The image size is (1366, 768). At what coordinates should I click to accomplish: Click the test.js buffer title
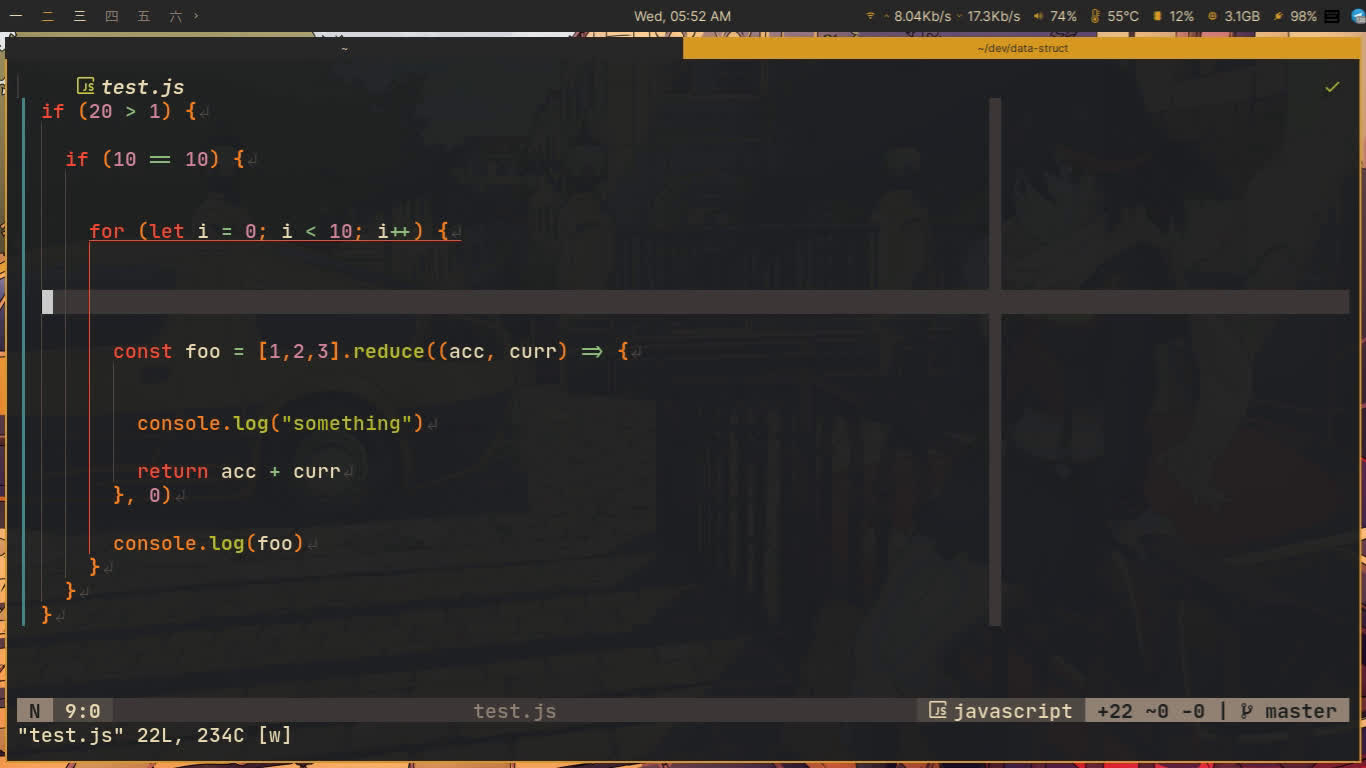(x=142, y=87)
